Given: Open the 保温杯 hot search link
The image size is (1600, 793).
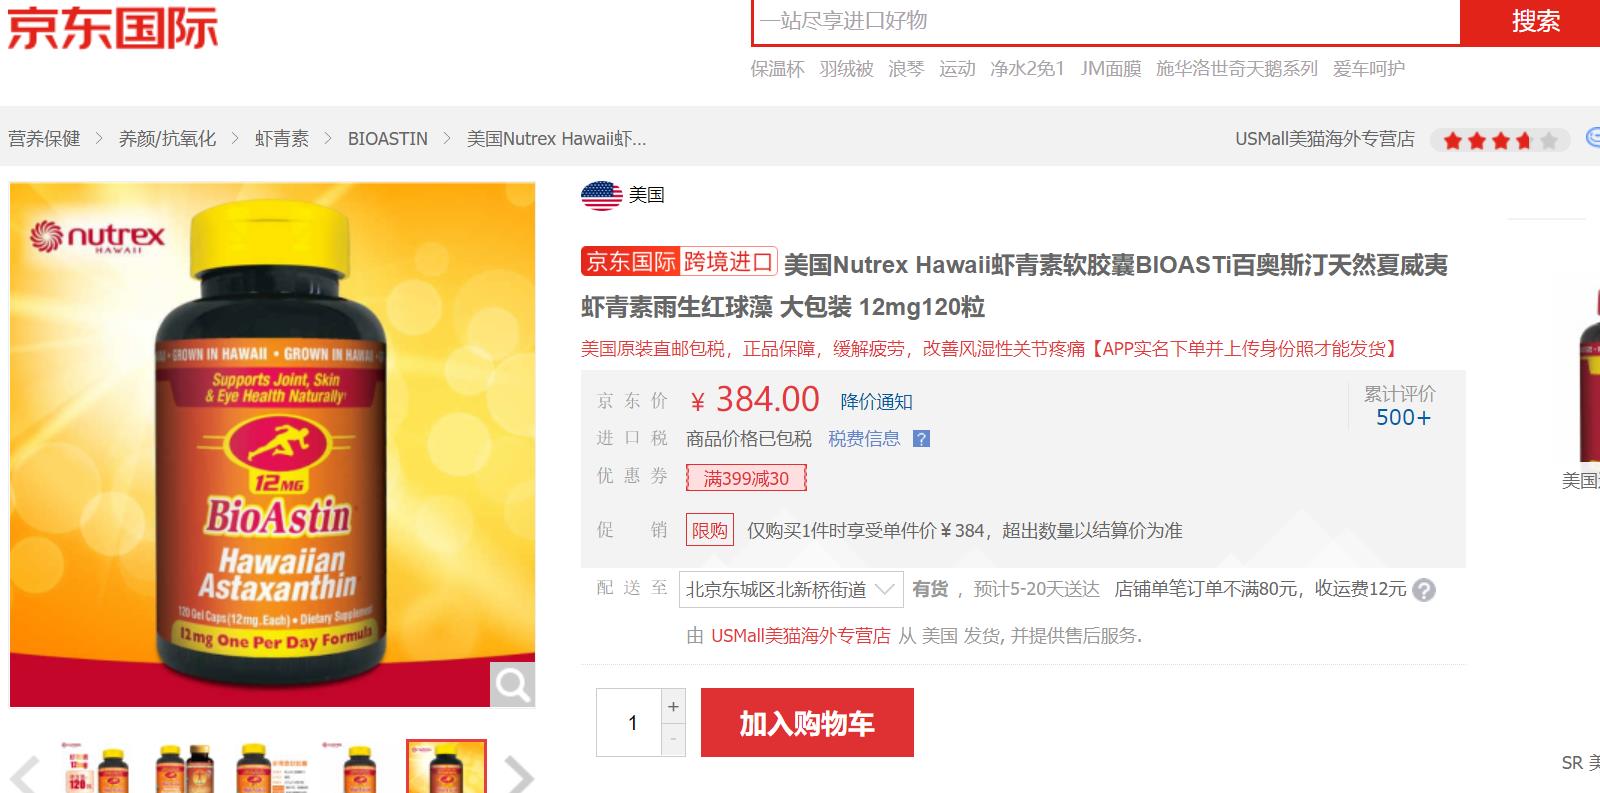Looking at the screenshot, I should [x=777, y=69].
